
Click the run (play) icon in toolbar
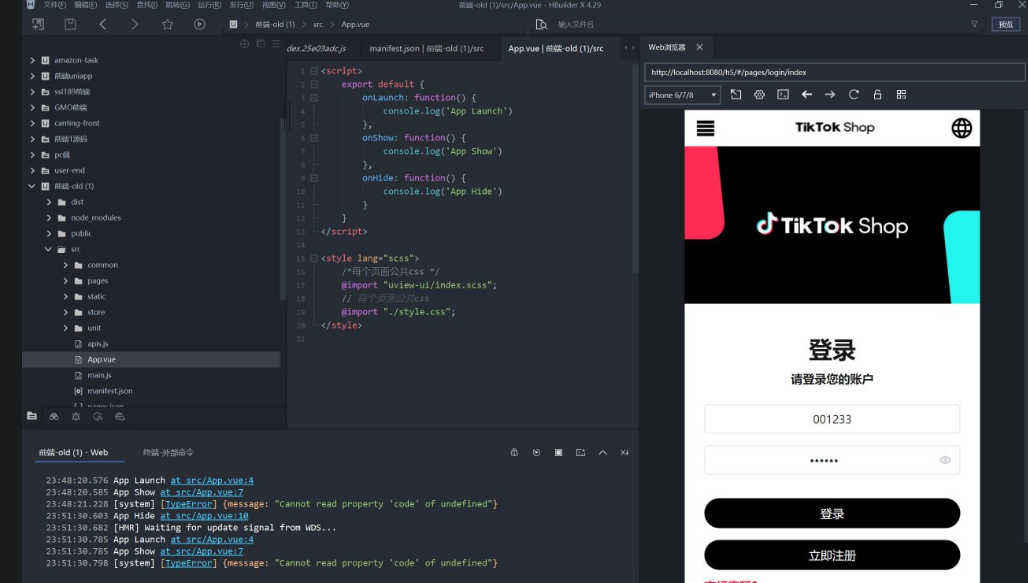(199, 24)
